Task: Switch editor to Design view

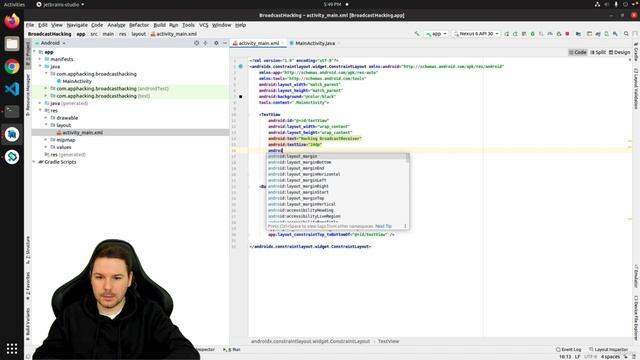Action: [619, 52]
